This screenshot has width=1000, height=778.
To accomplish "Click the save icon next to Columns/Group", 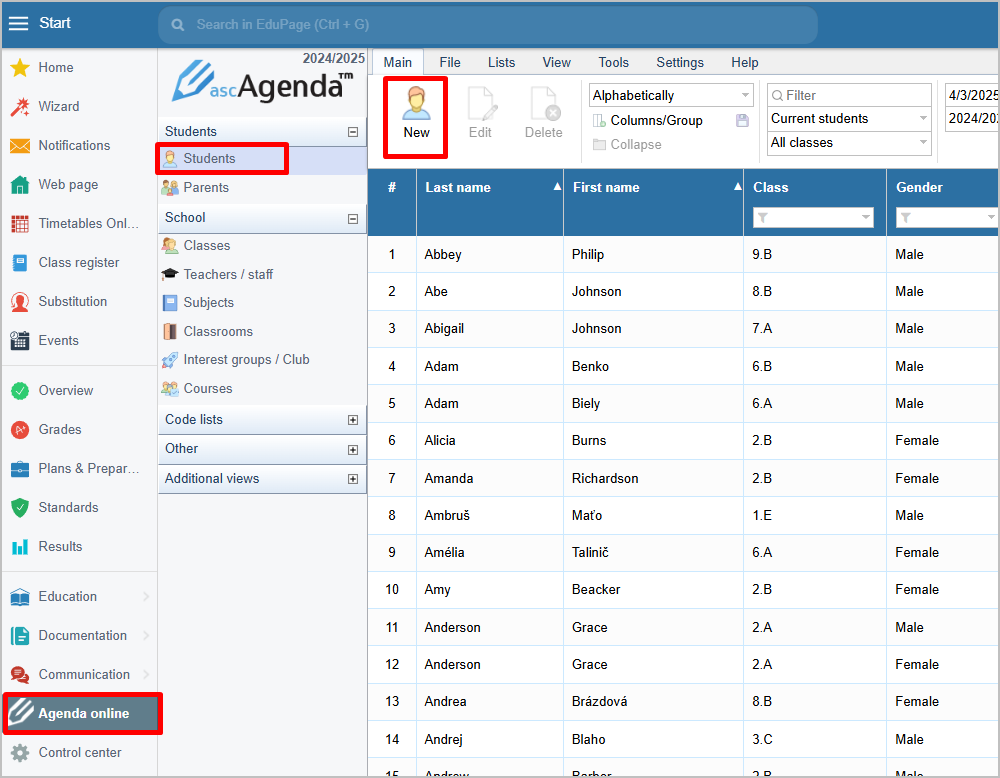I will 742,120.
